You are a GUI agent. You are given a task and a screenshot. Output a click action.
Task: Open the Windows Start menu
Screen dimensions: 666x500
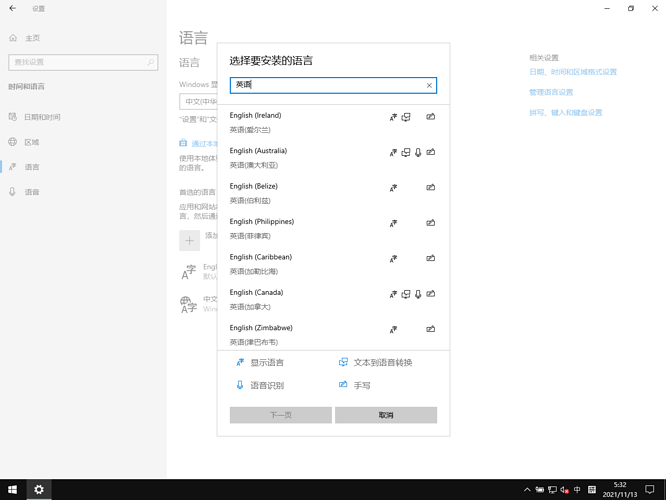click(x=13, y=490)
